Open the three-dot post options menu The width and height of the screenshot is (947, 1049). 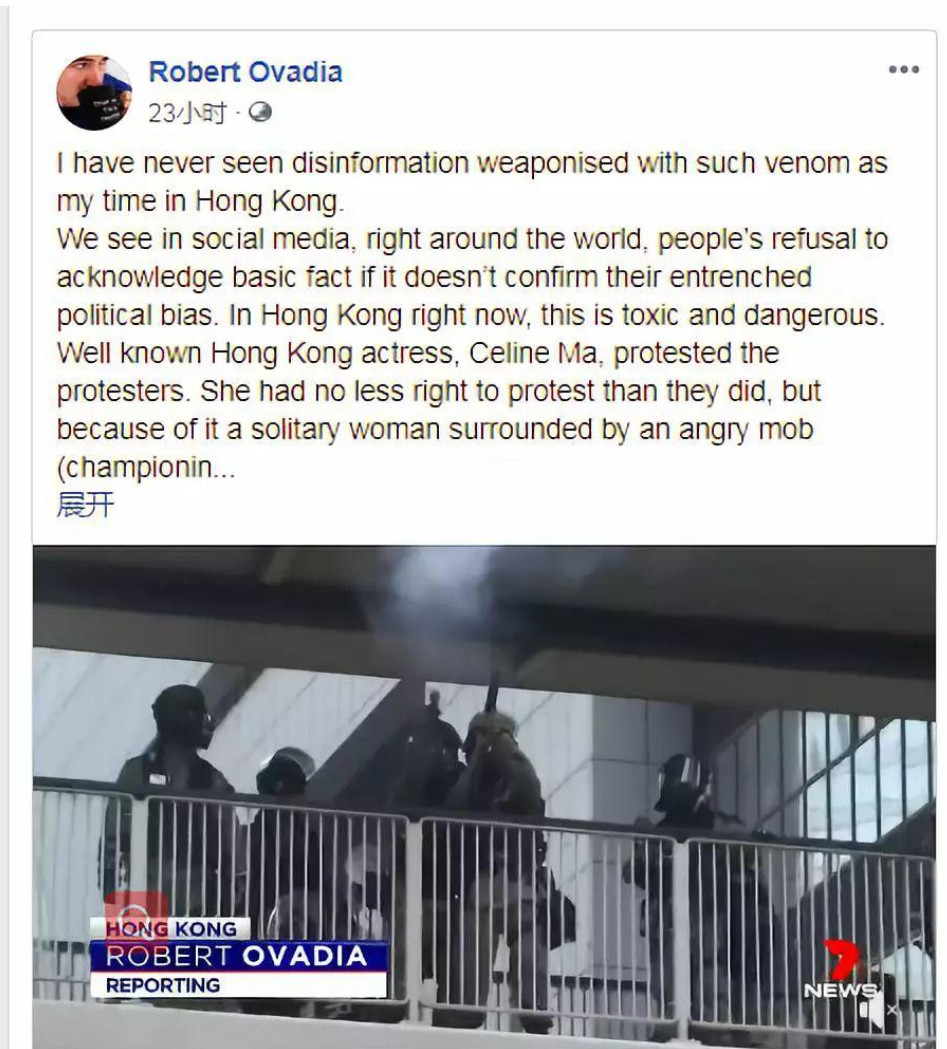904,70
